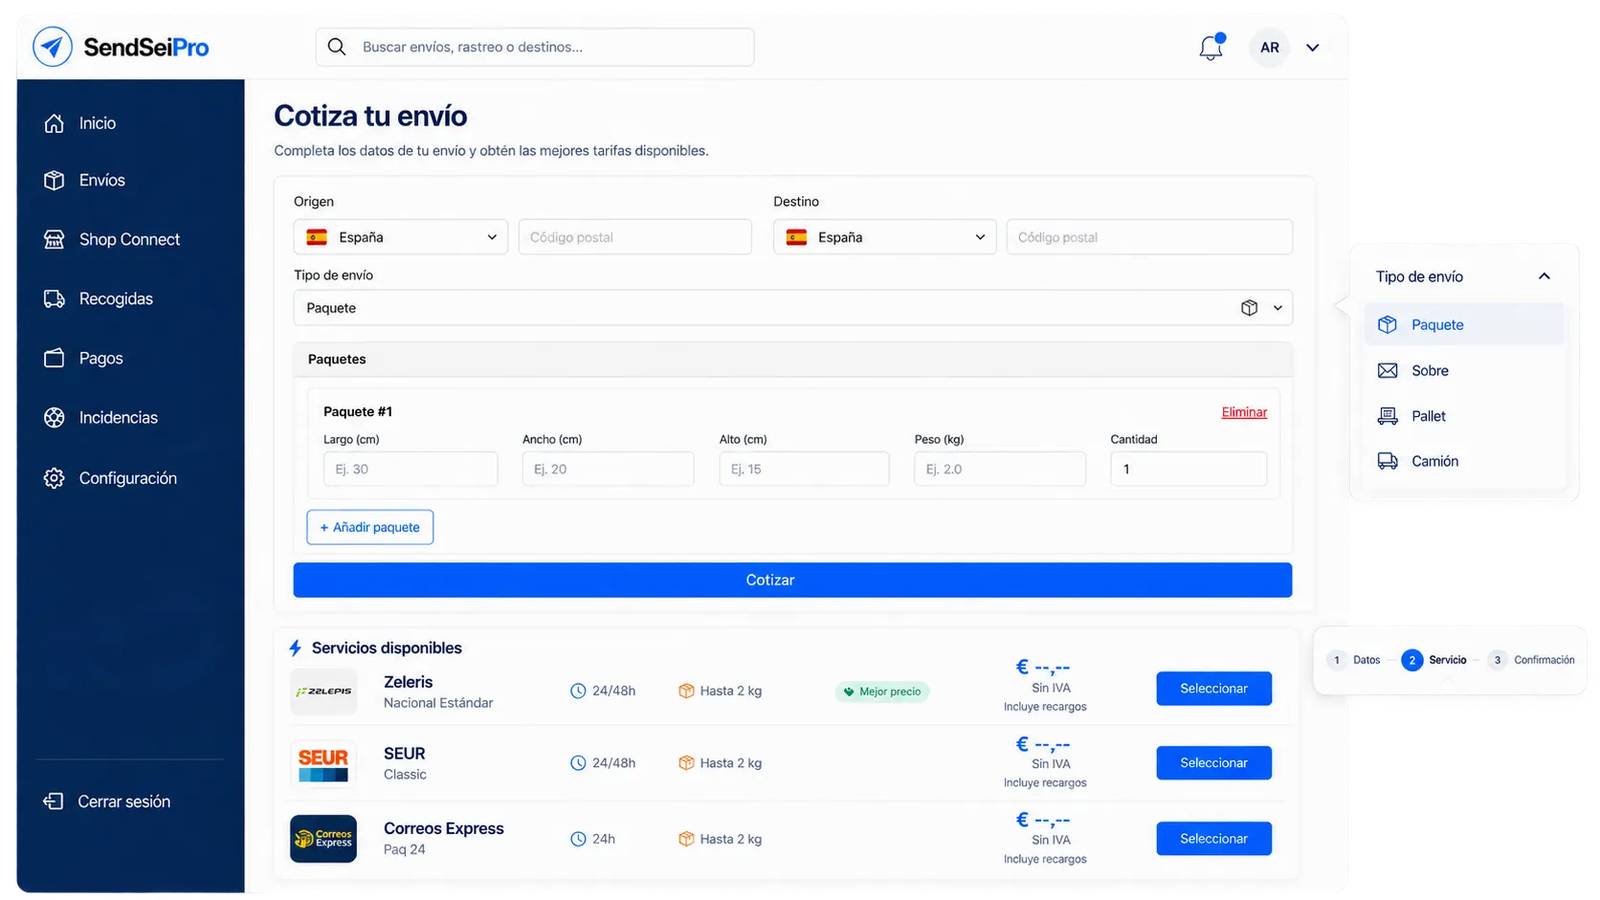Screen dimensions: 1600x900
Task: Click the Zeleris price € --,--
Action: click(x=1043, y=667)
